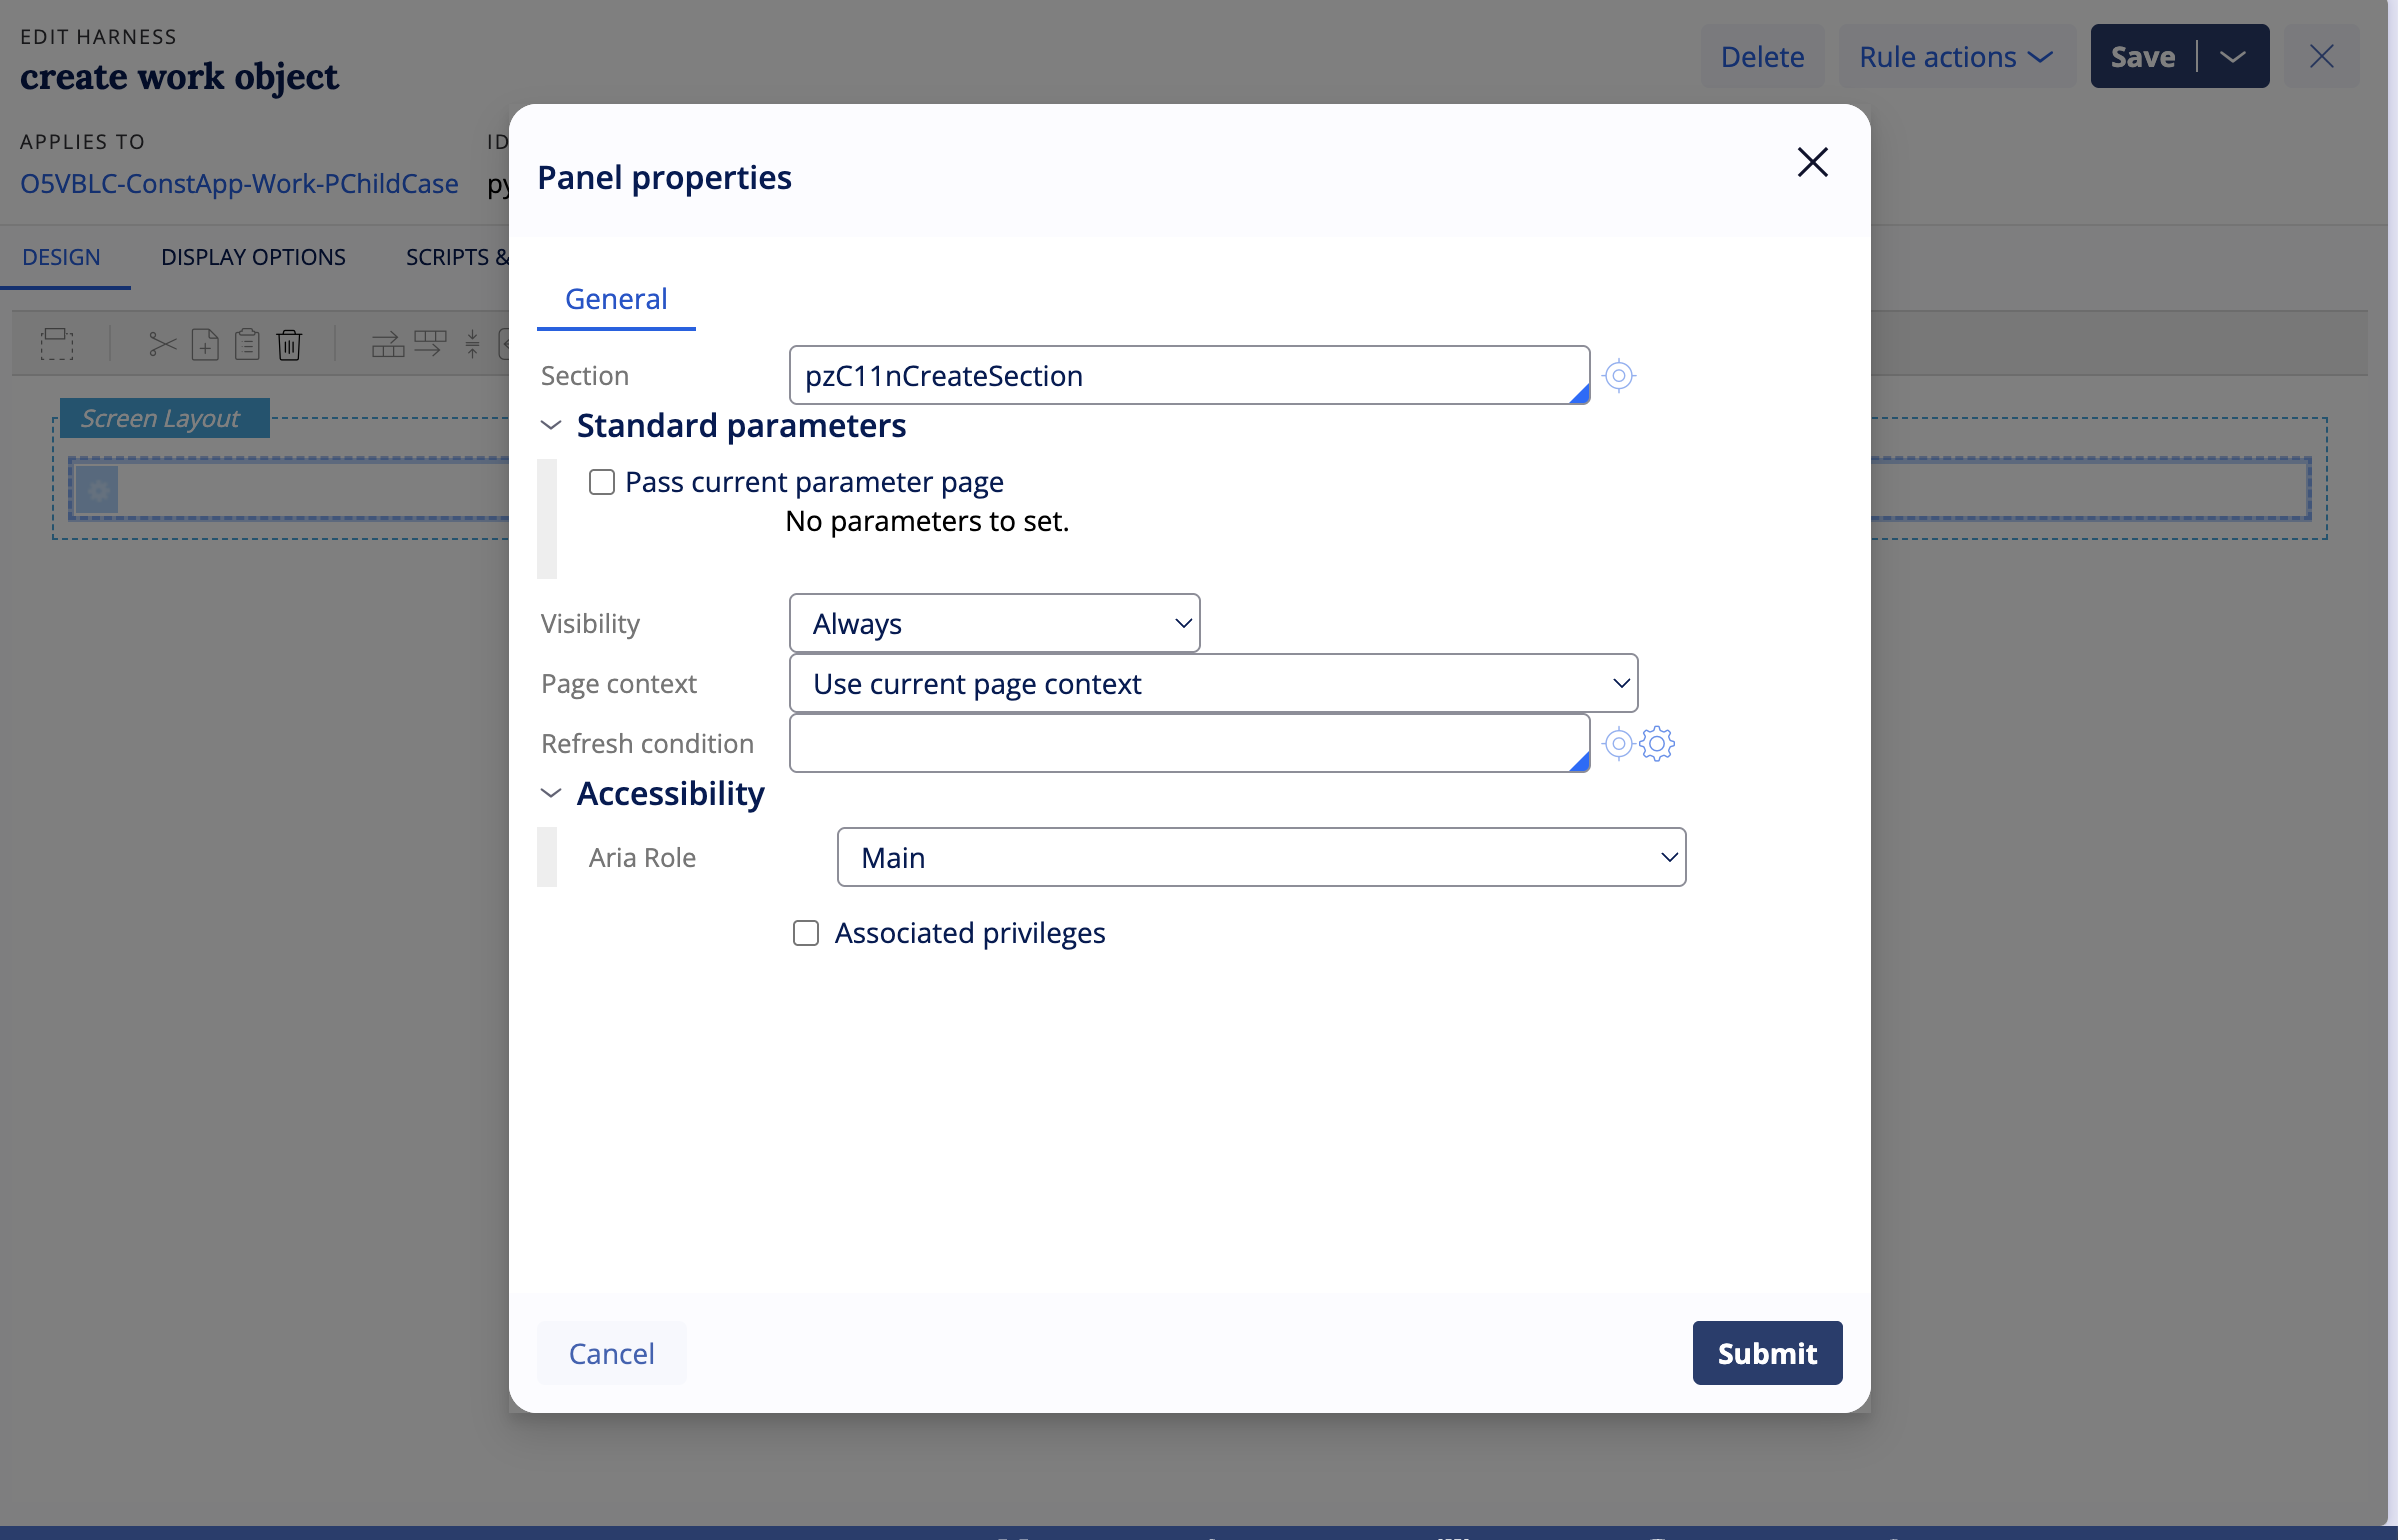
Task: Click the merge arrows icon in harness toolbar
Action: (472, 345)
